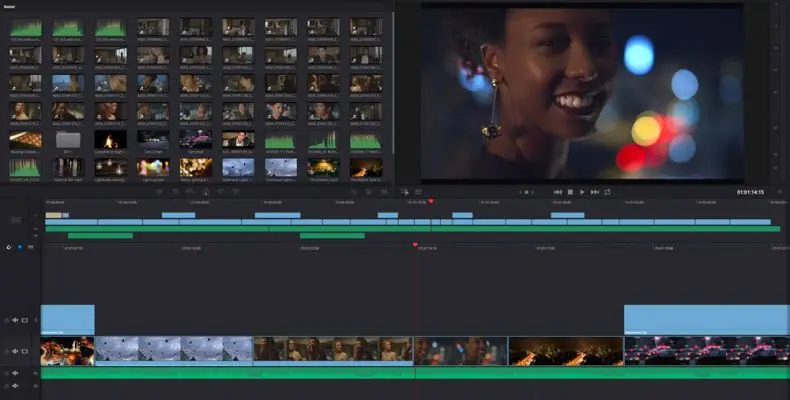
Task: Apply the Cut transition icon
Action: click(x=354, y=192)
